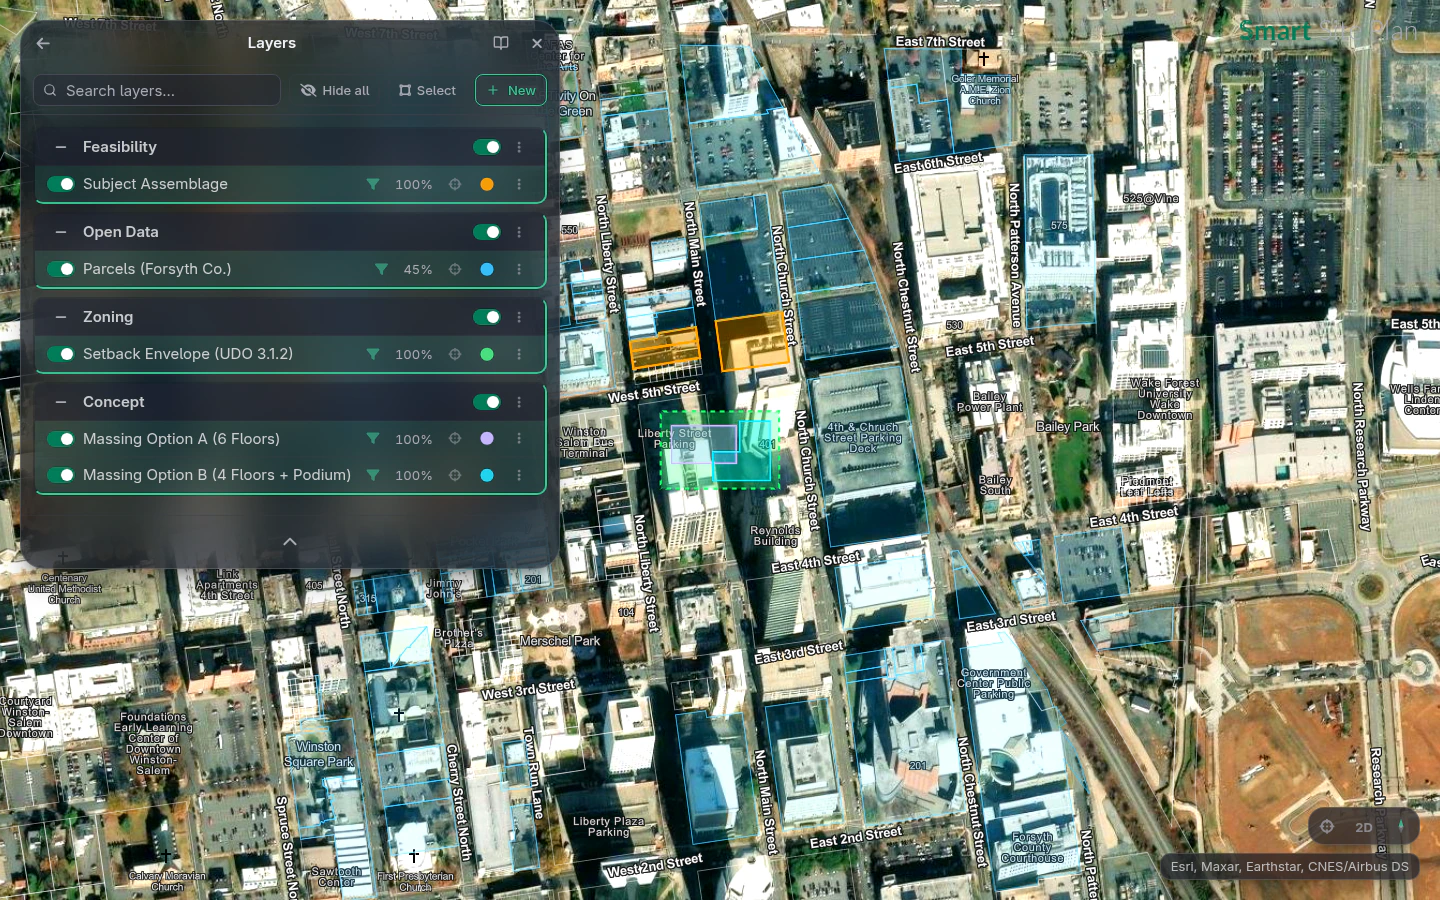The image size is (1440, 900).
Task: Toggle Subject Assemblage layer visibility
Action: pyautogui.click(x=61, y=184)
